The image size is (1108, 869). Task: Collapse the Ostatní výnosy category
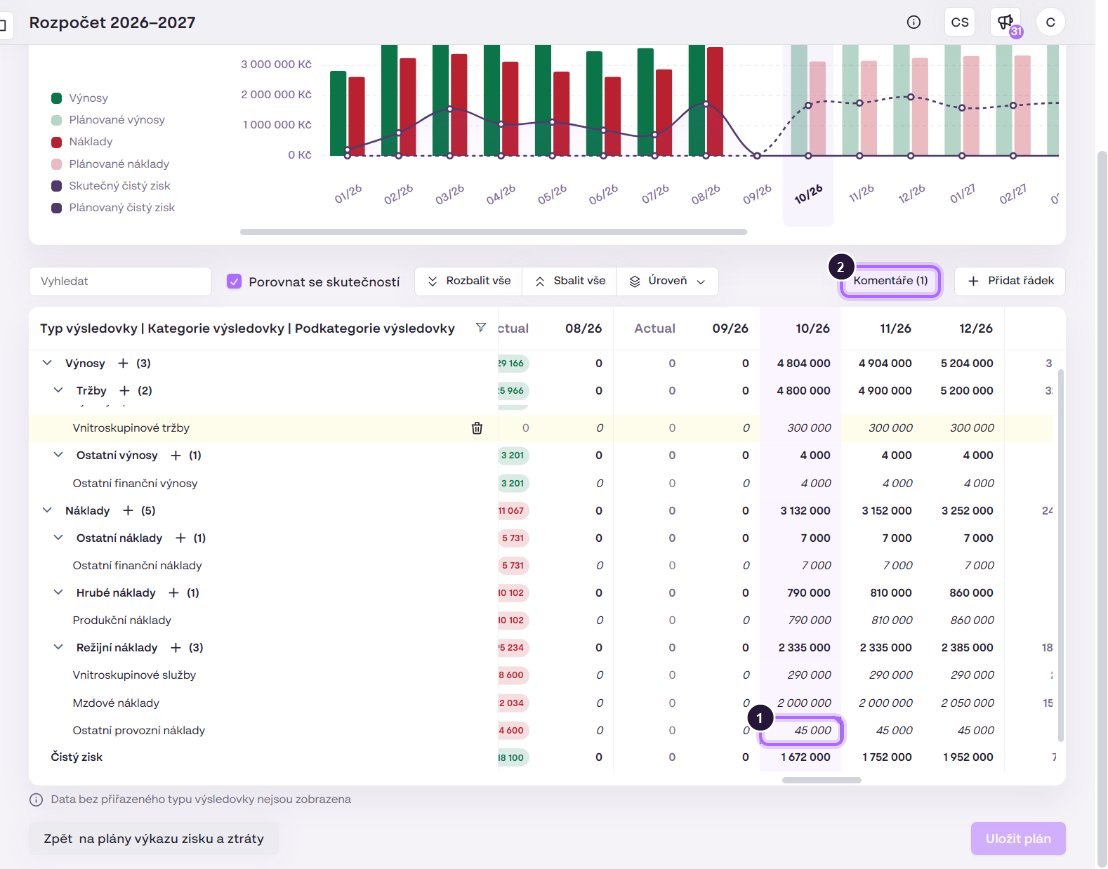58,456
